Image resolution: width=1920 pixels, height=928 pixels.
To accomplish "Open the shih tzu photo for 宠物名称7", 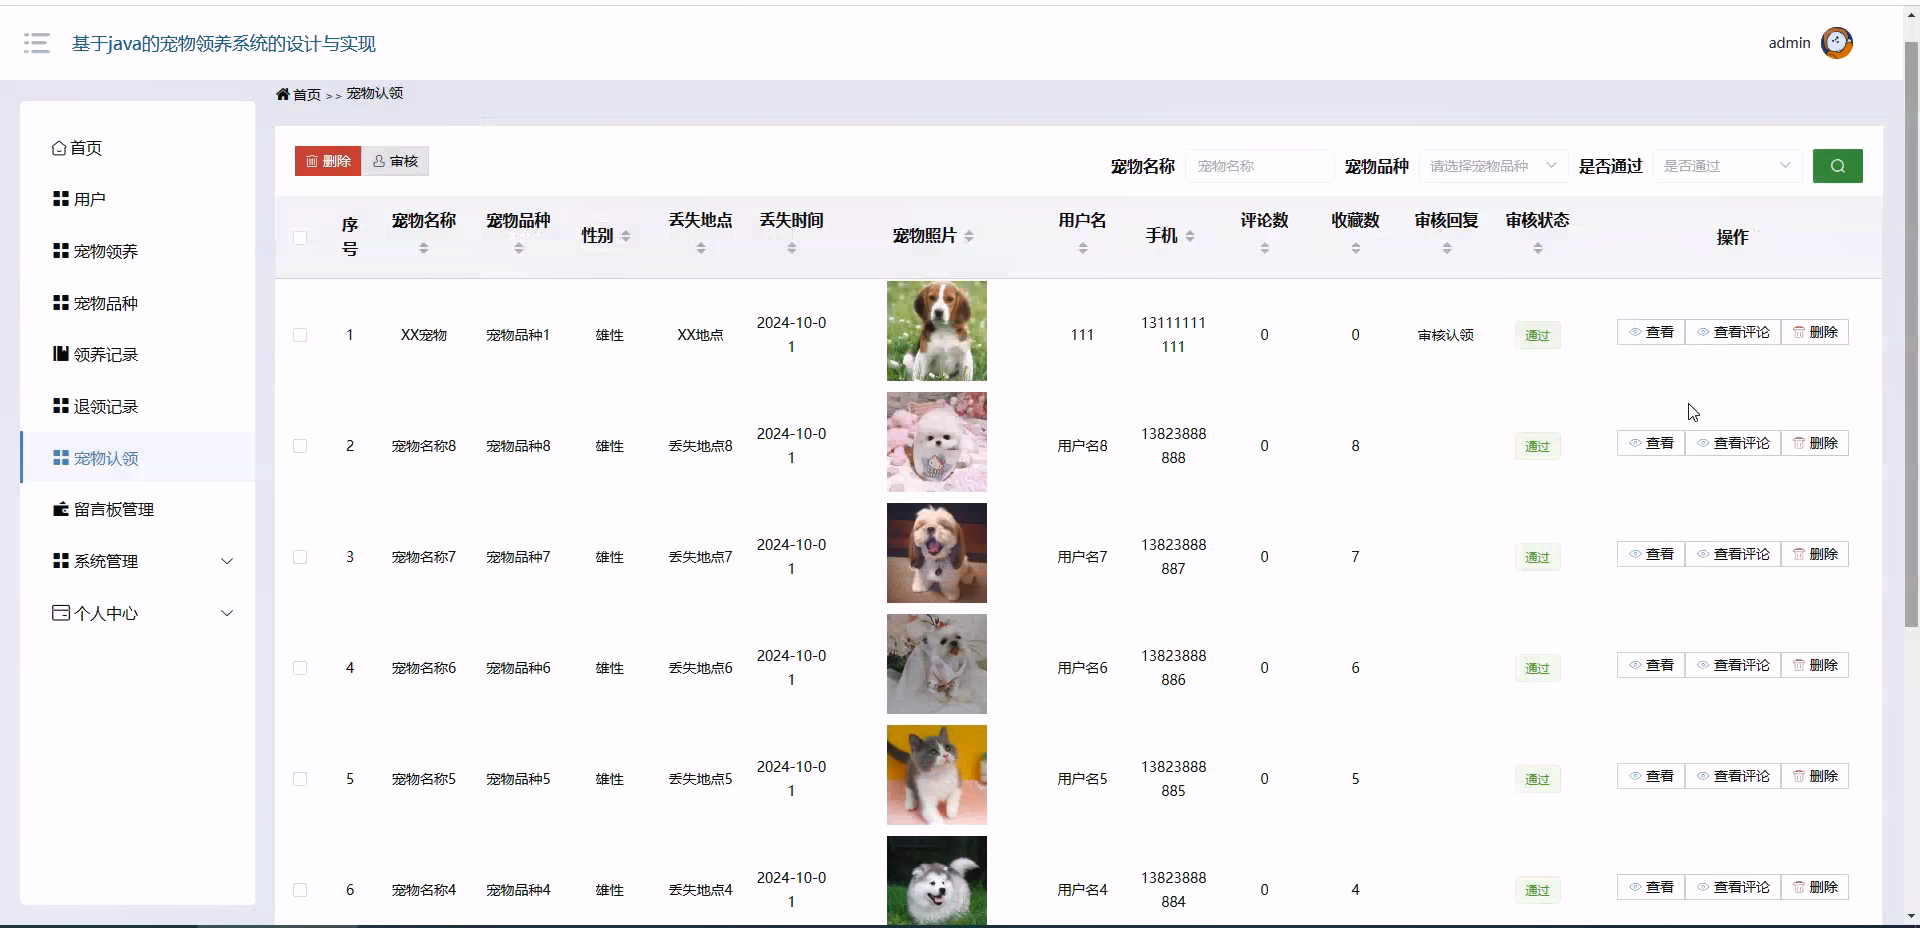I will [x=937, y=553].
